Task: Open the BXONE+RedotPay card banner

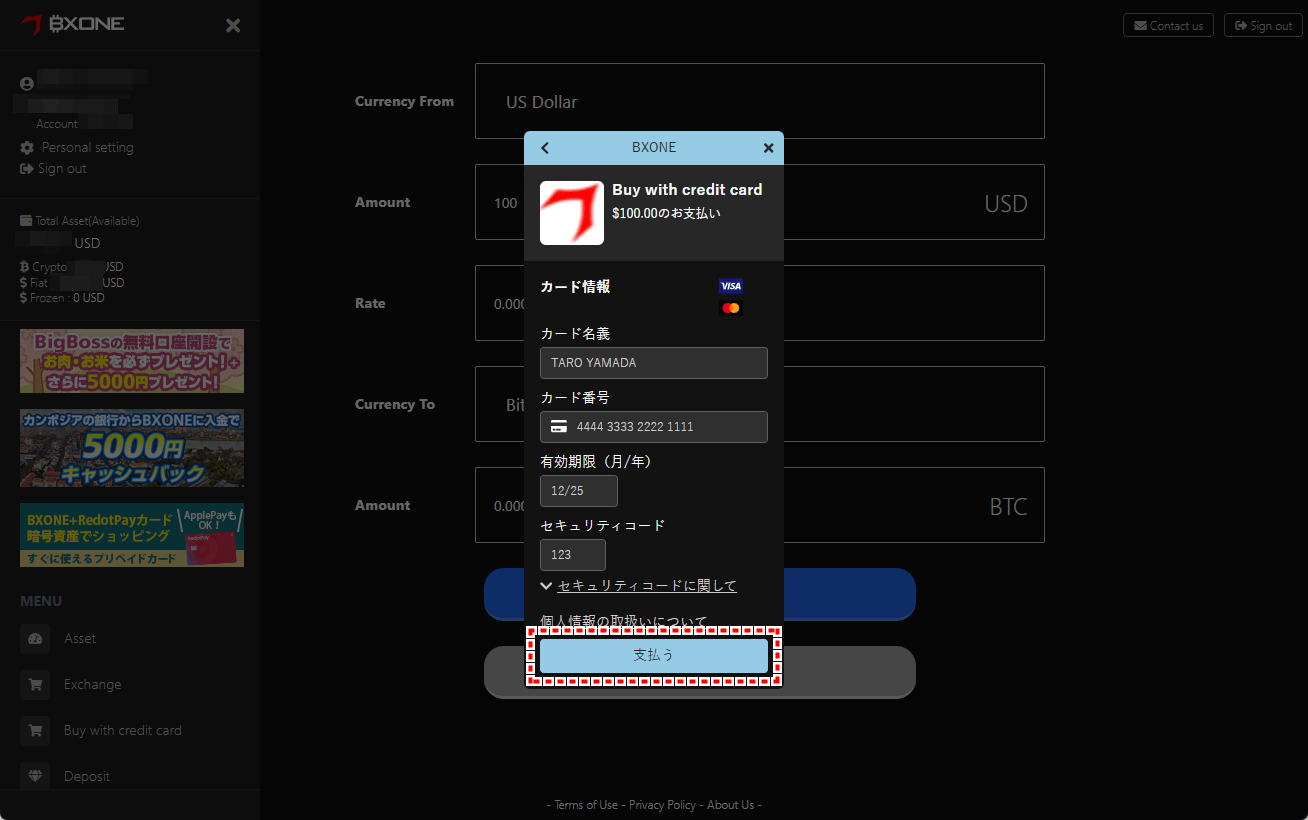Action: (132, 535)
